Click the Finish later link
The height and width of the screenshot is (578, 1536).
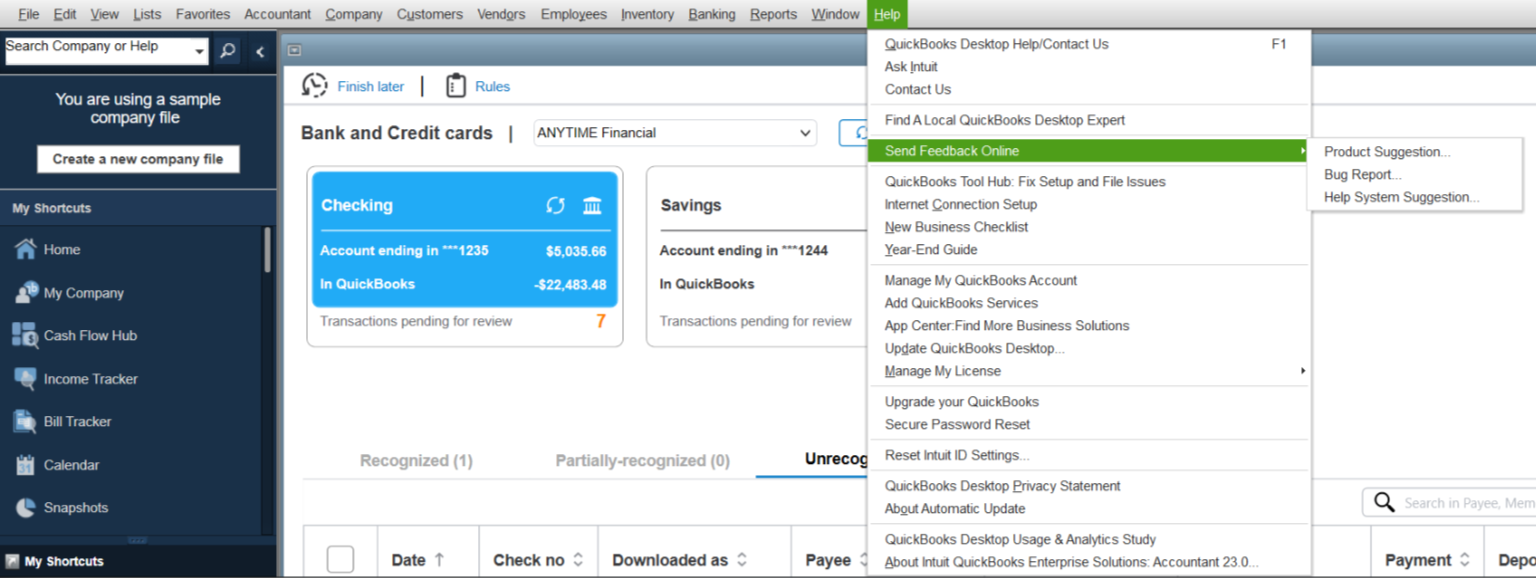coord(371,87)
